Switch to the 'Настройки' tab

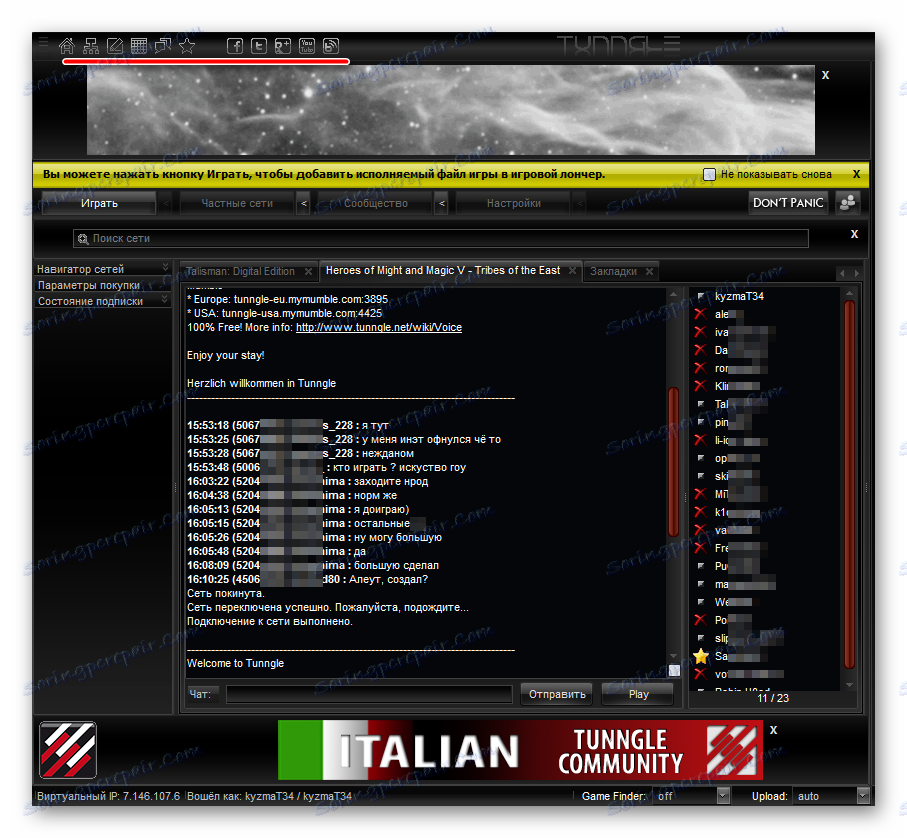513,204
